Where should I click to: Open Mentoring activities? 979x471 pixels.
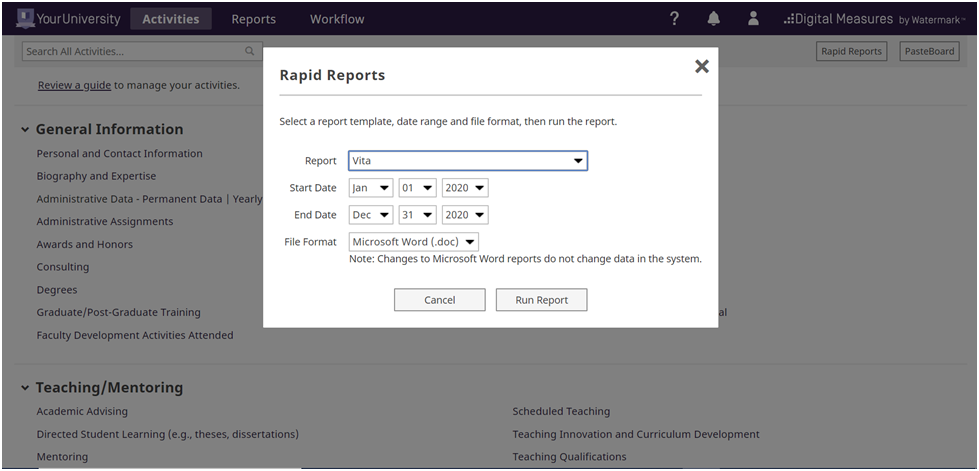62,457
